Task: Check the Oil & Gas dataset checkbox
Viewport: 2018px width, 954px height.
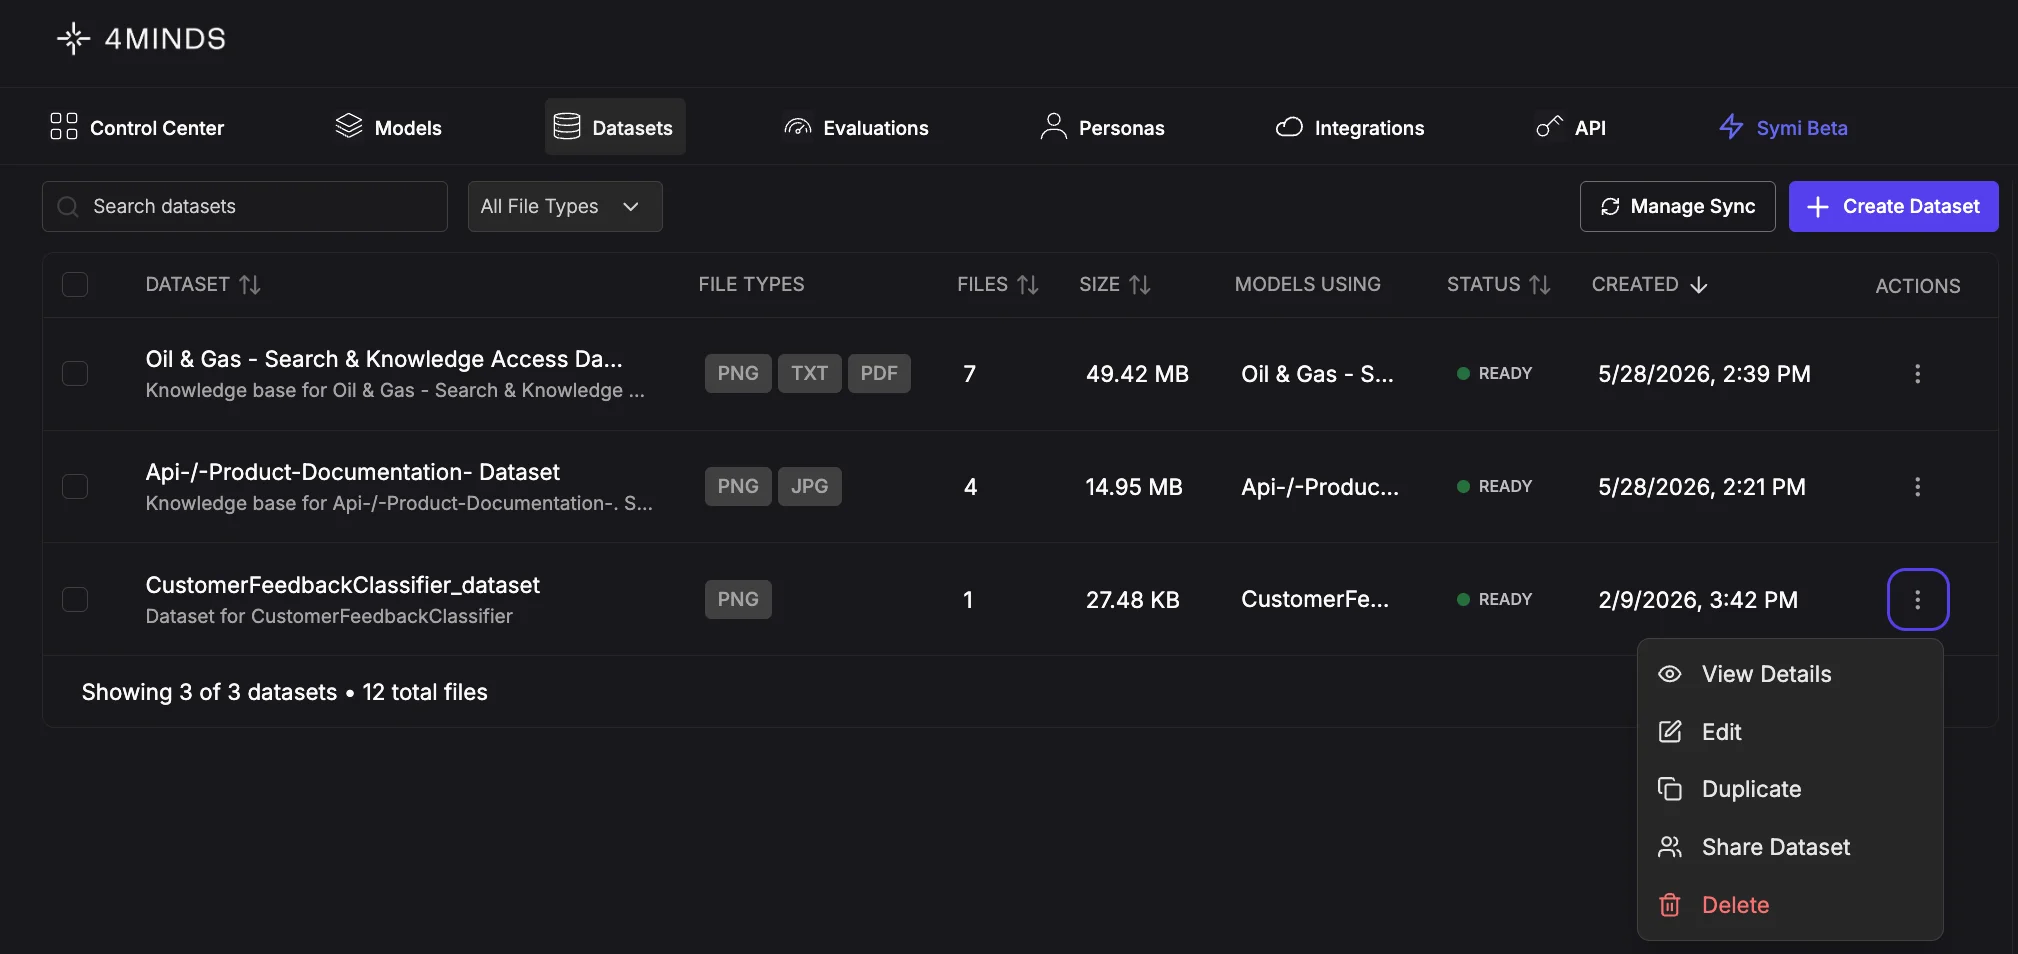Action: 75,373
